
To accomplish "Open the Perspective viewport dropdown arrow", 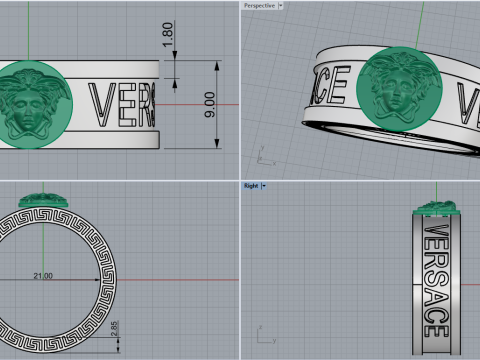I will pos(281,6).
